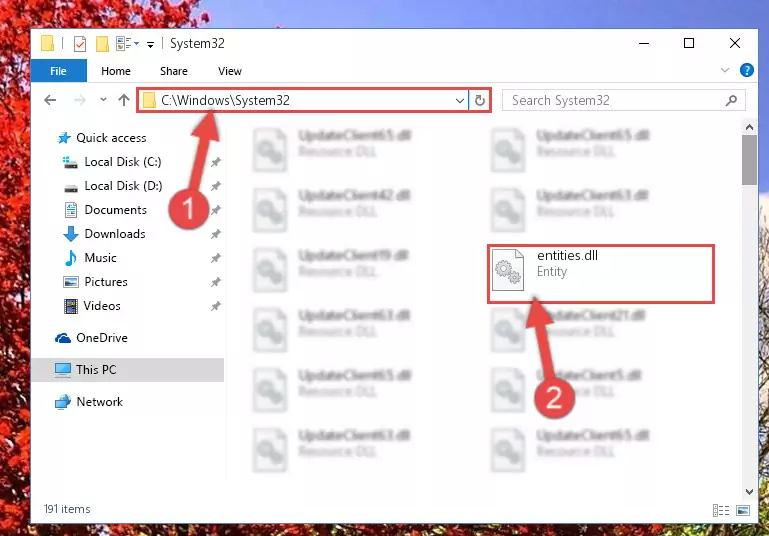Click the entities.dll gear file icon
769x536 pixels.
[x=508, y=270]
